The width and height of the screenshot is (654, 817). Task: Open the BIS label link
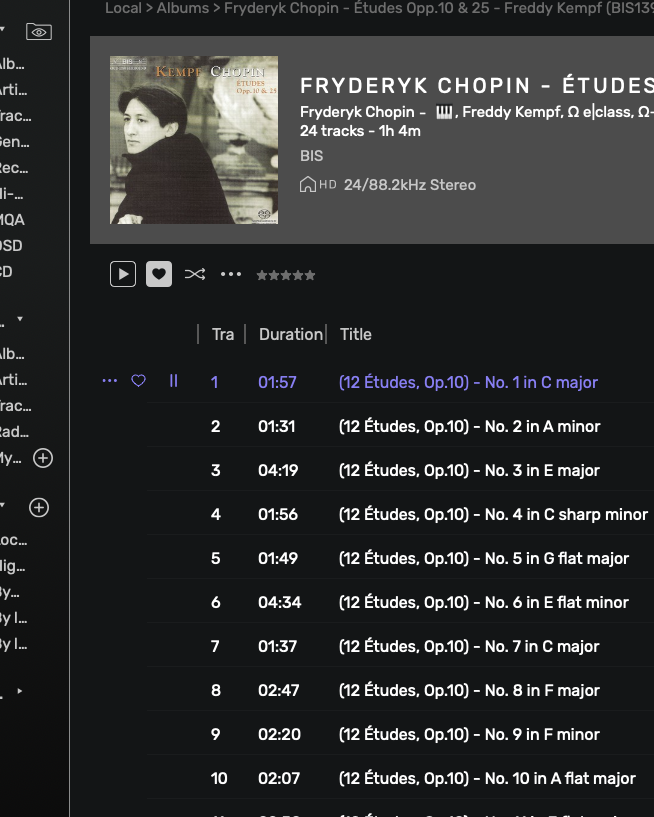click(x=312, y=156)
